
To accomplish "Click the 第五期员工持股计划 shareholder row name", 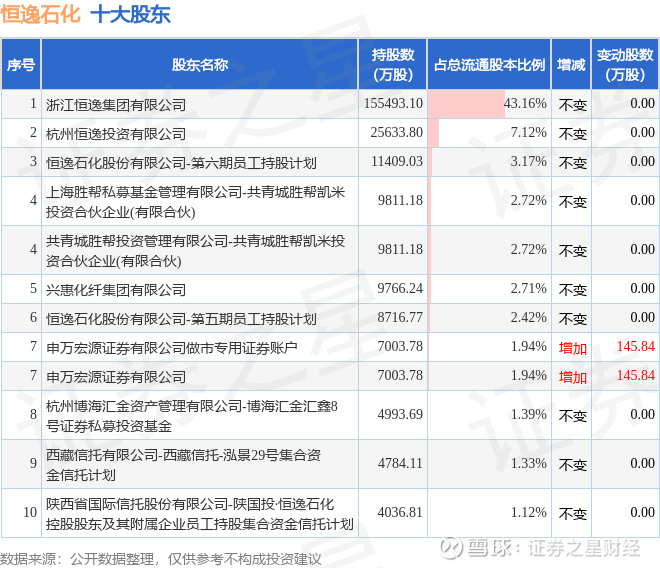I will [181, 319].
